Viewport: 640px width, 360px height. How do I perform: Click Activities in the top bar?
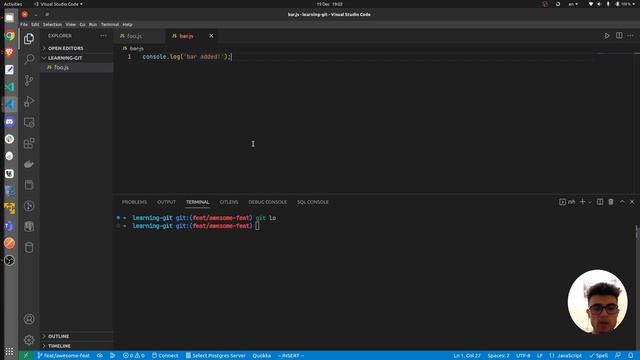[x=13, y=4]
